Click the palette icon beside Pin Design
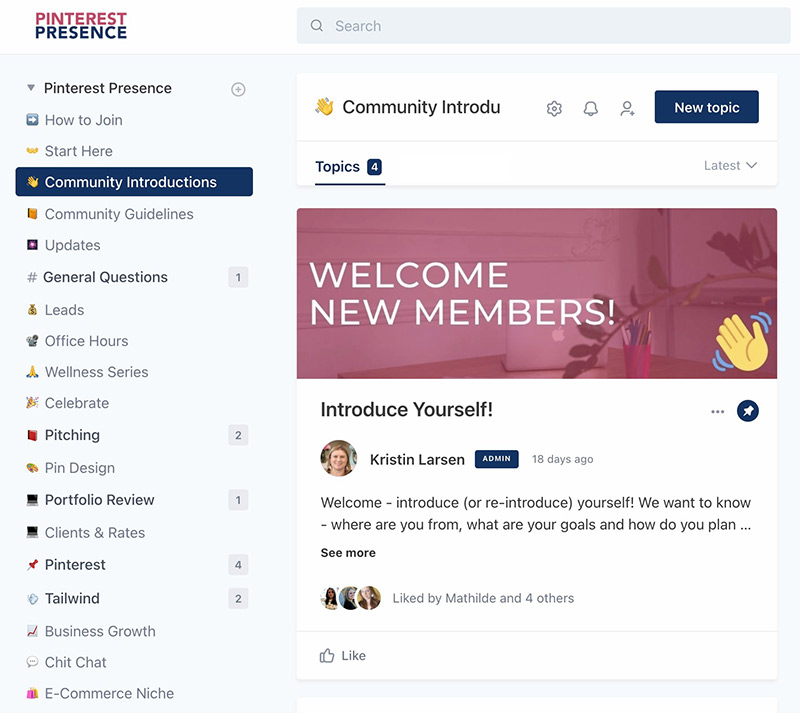 pyautogui.click(x=32, y=468)
